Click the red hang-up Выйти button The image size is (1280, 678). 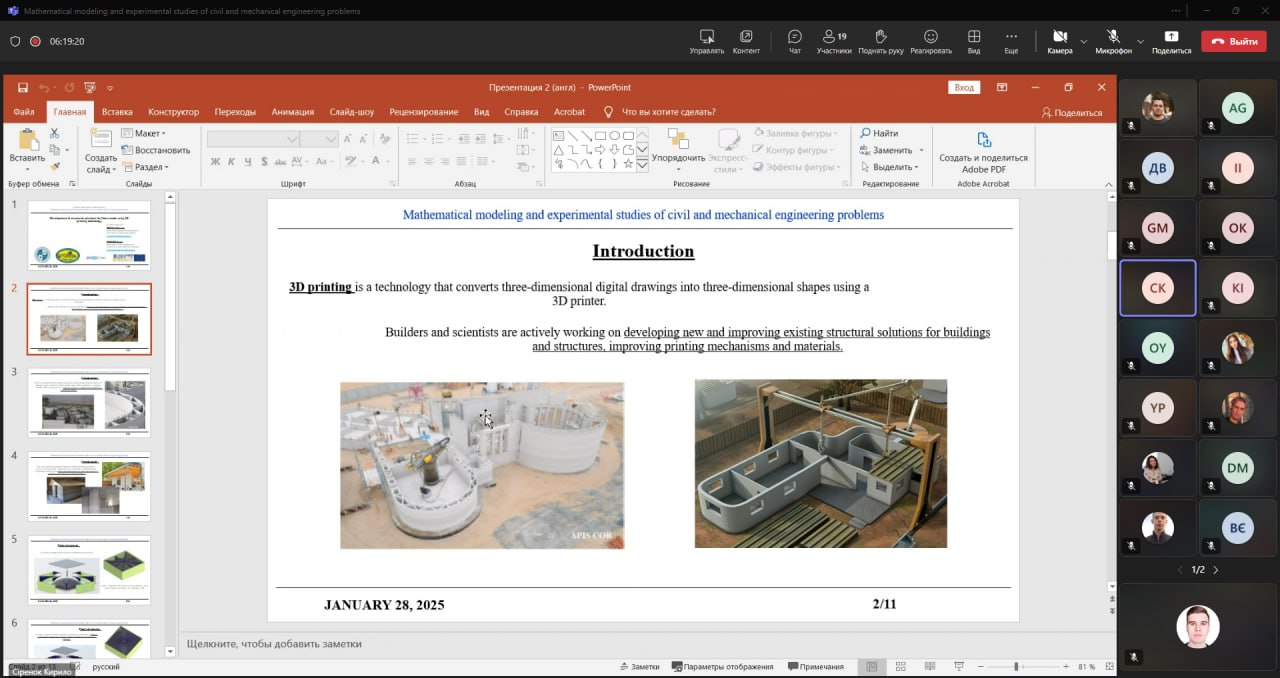pyautogui.click(x=1233, y=41)
